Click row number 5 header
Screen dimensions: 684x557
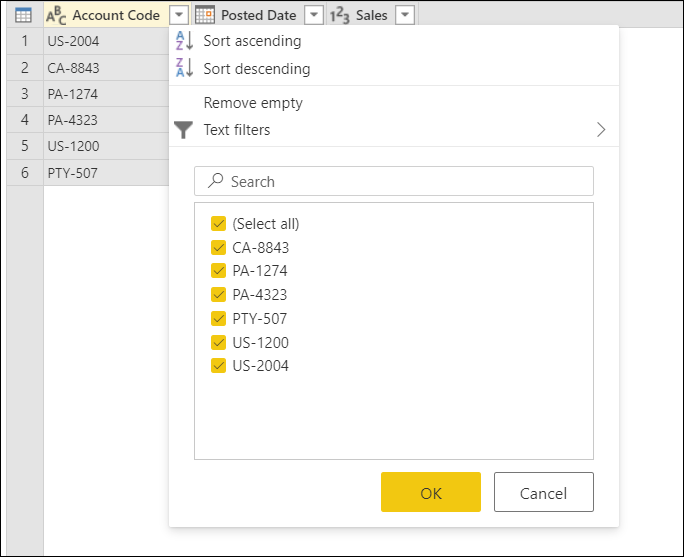pos(25,146)
